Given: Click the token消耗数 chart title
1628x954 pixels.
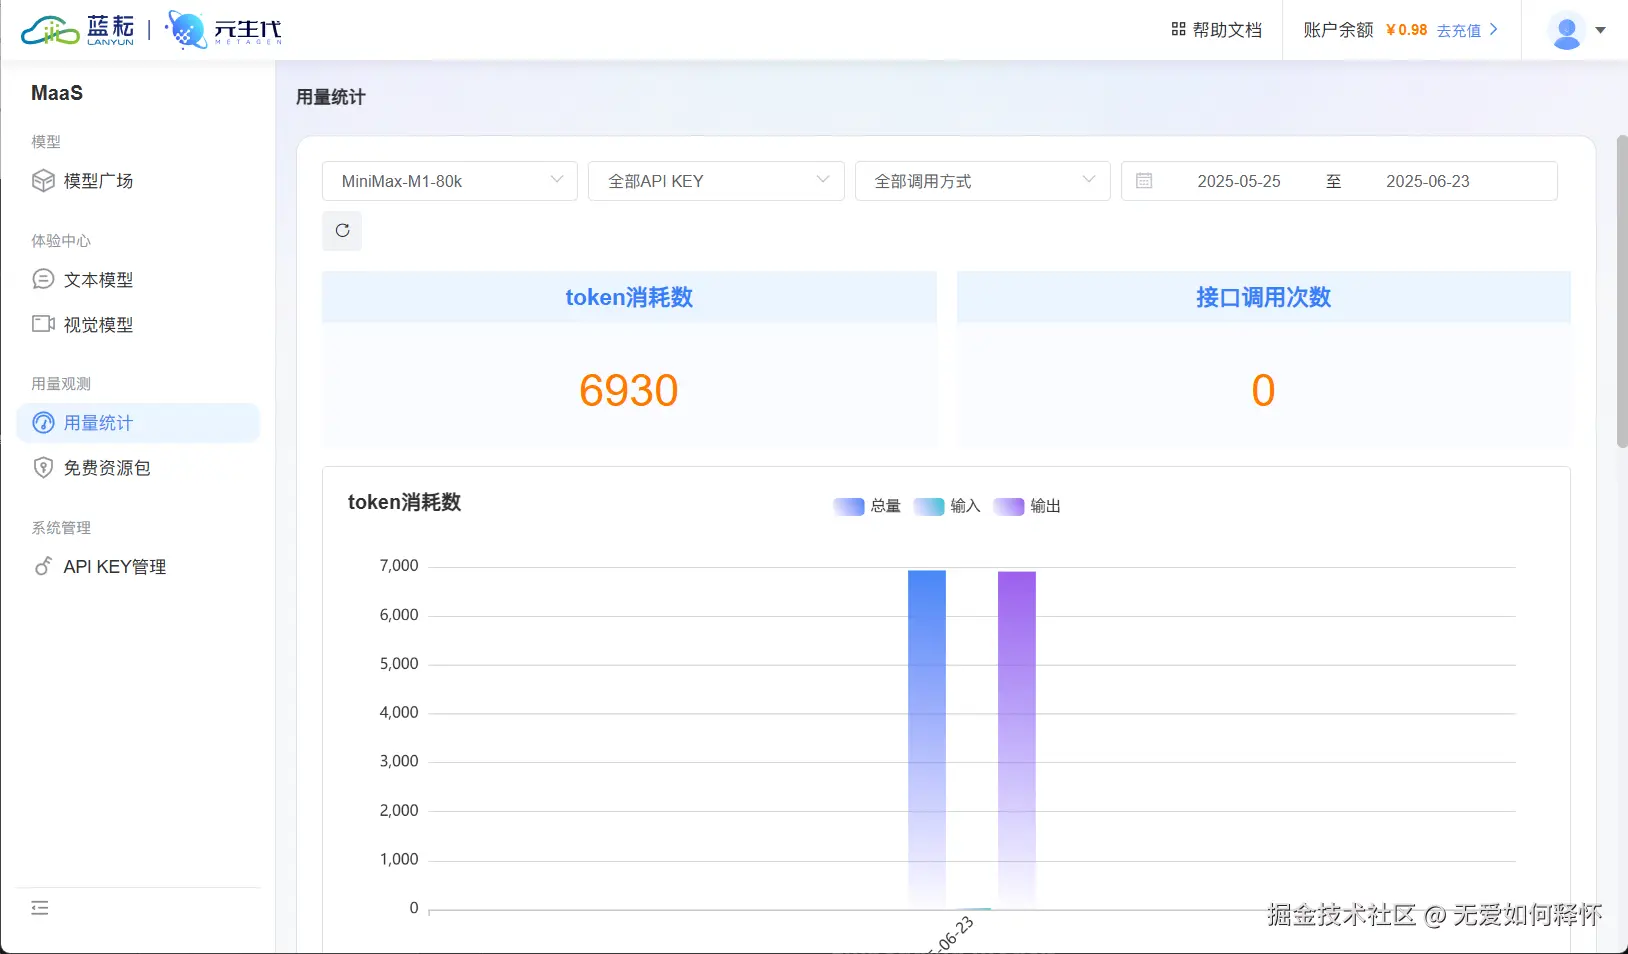Looking at the screenshot, I should [405, 502].
